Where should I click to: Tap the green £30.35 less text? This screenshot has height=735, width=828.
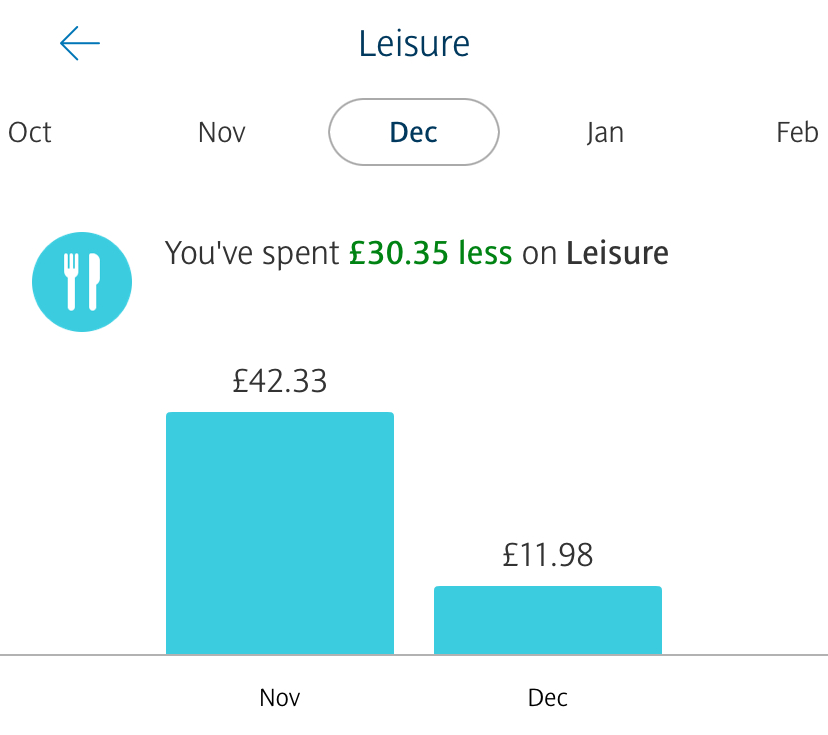click(430, 253)
